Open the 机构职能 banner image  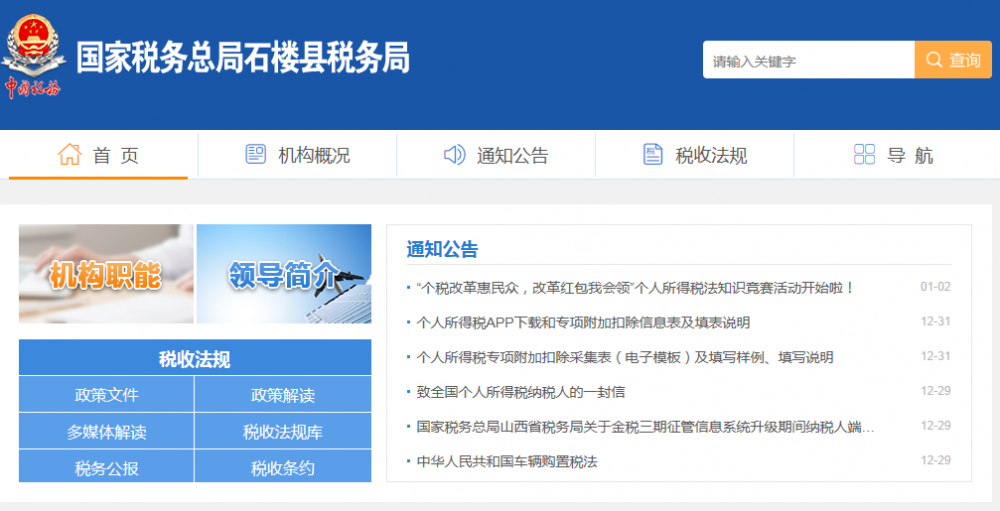[106, 274]
